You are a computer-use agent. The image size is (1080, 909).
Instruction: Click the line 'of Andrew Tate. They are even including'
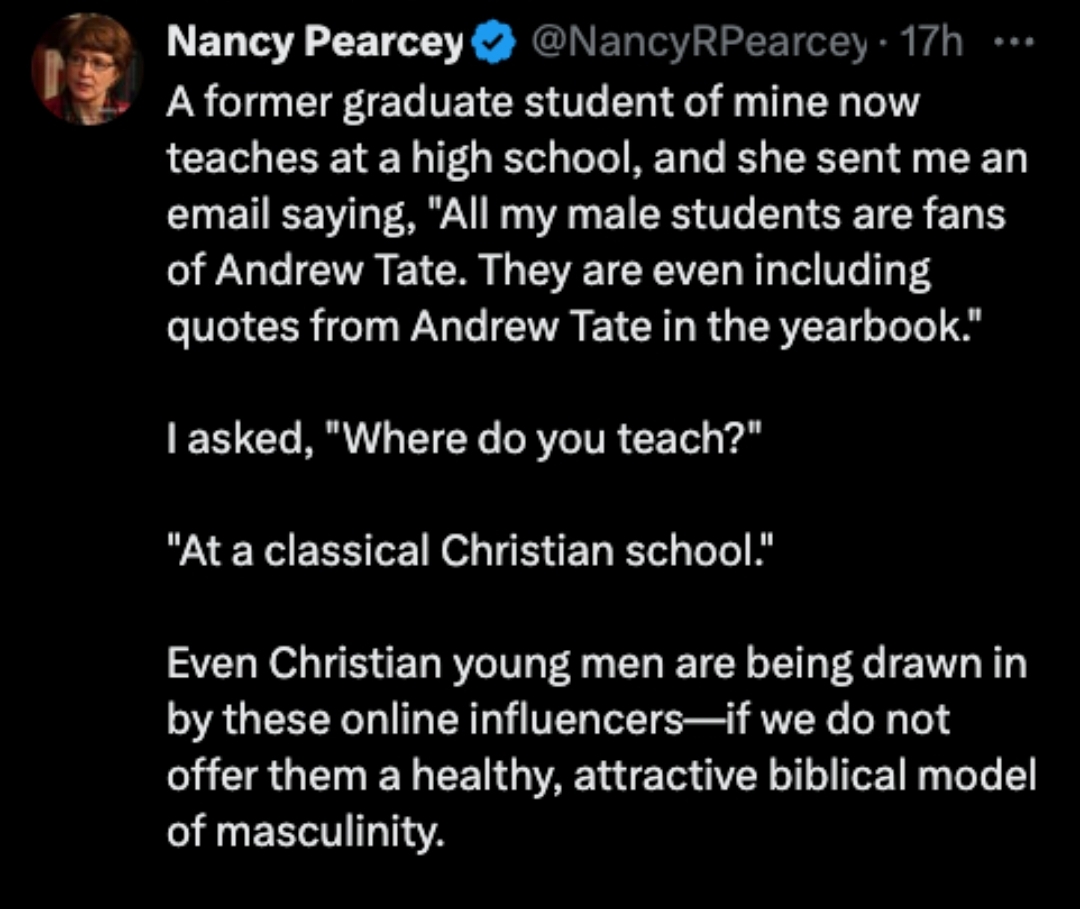click(x=548, y=272)
